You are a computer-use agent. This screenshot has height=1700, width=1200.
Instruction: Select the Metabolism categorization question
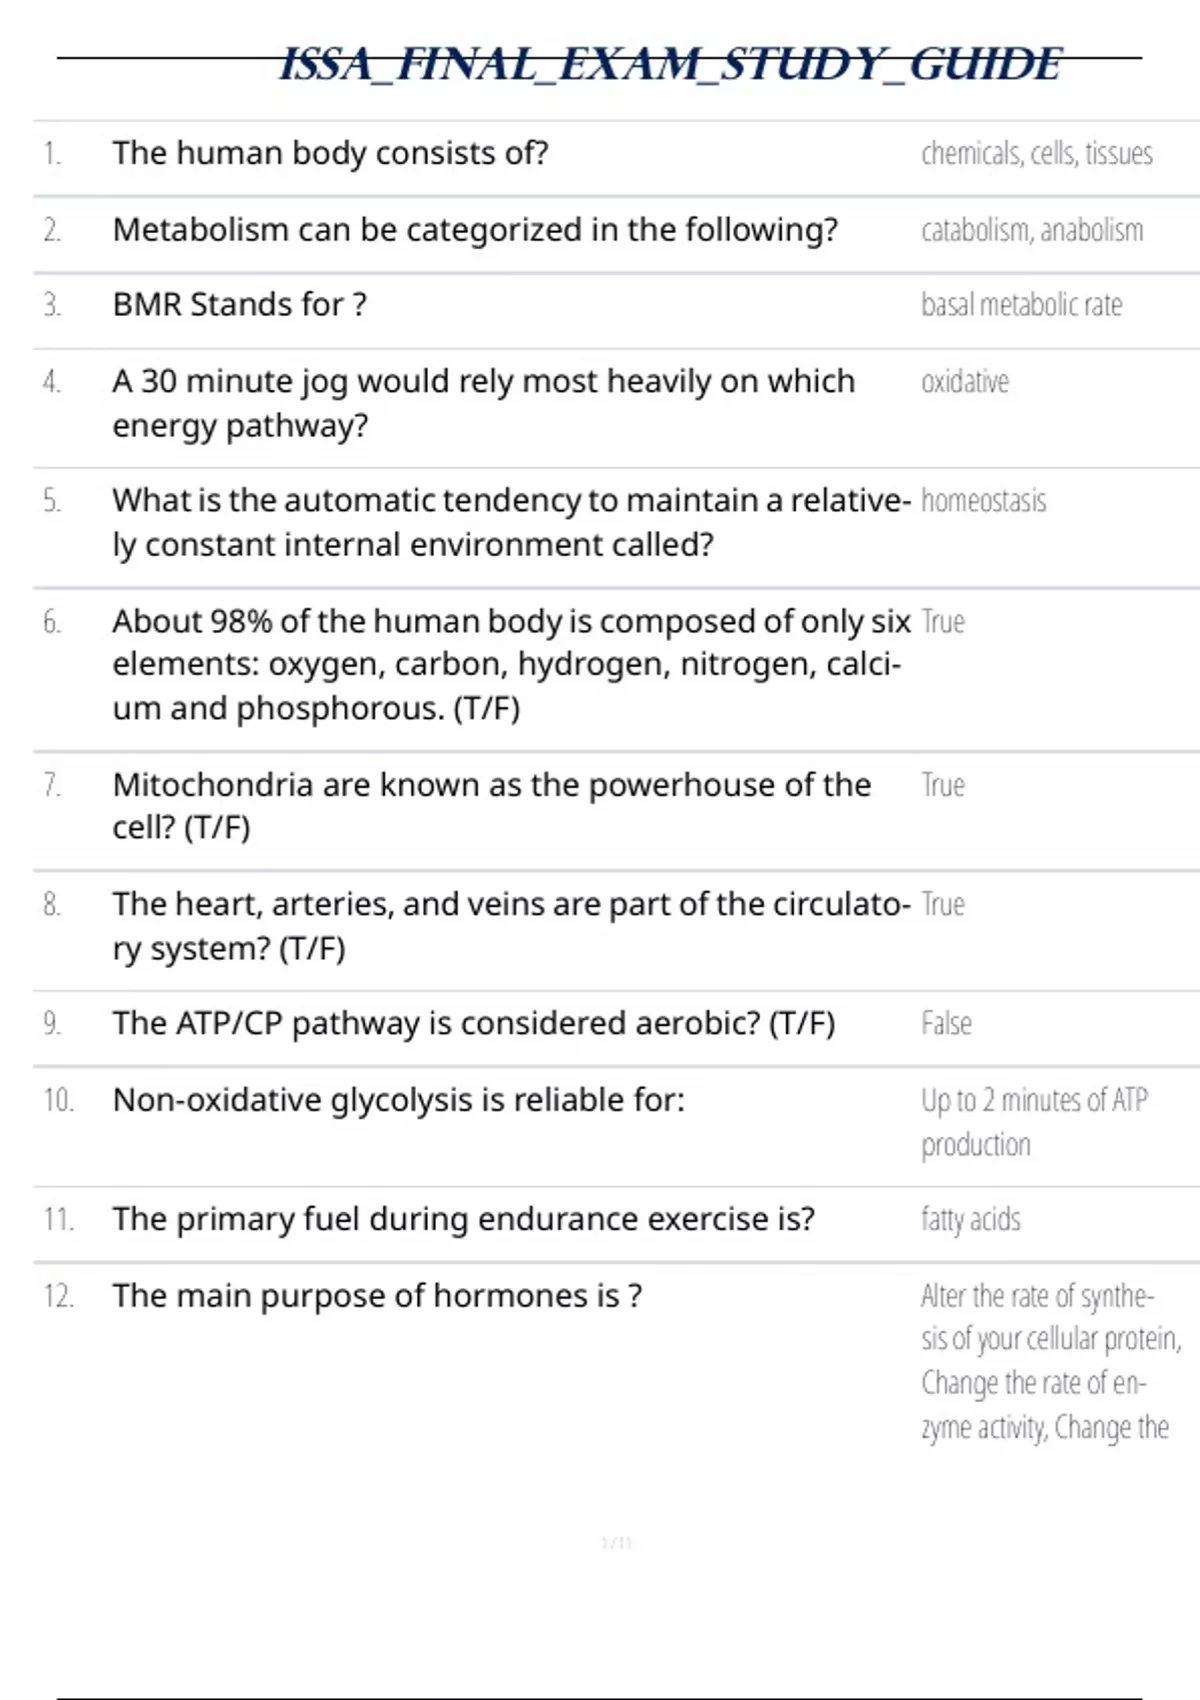pos(475,230)
